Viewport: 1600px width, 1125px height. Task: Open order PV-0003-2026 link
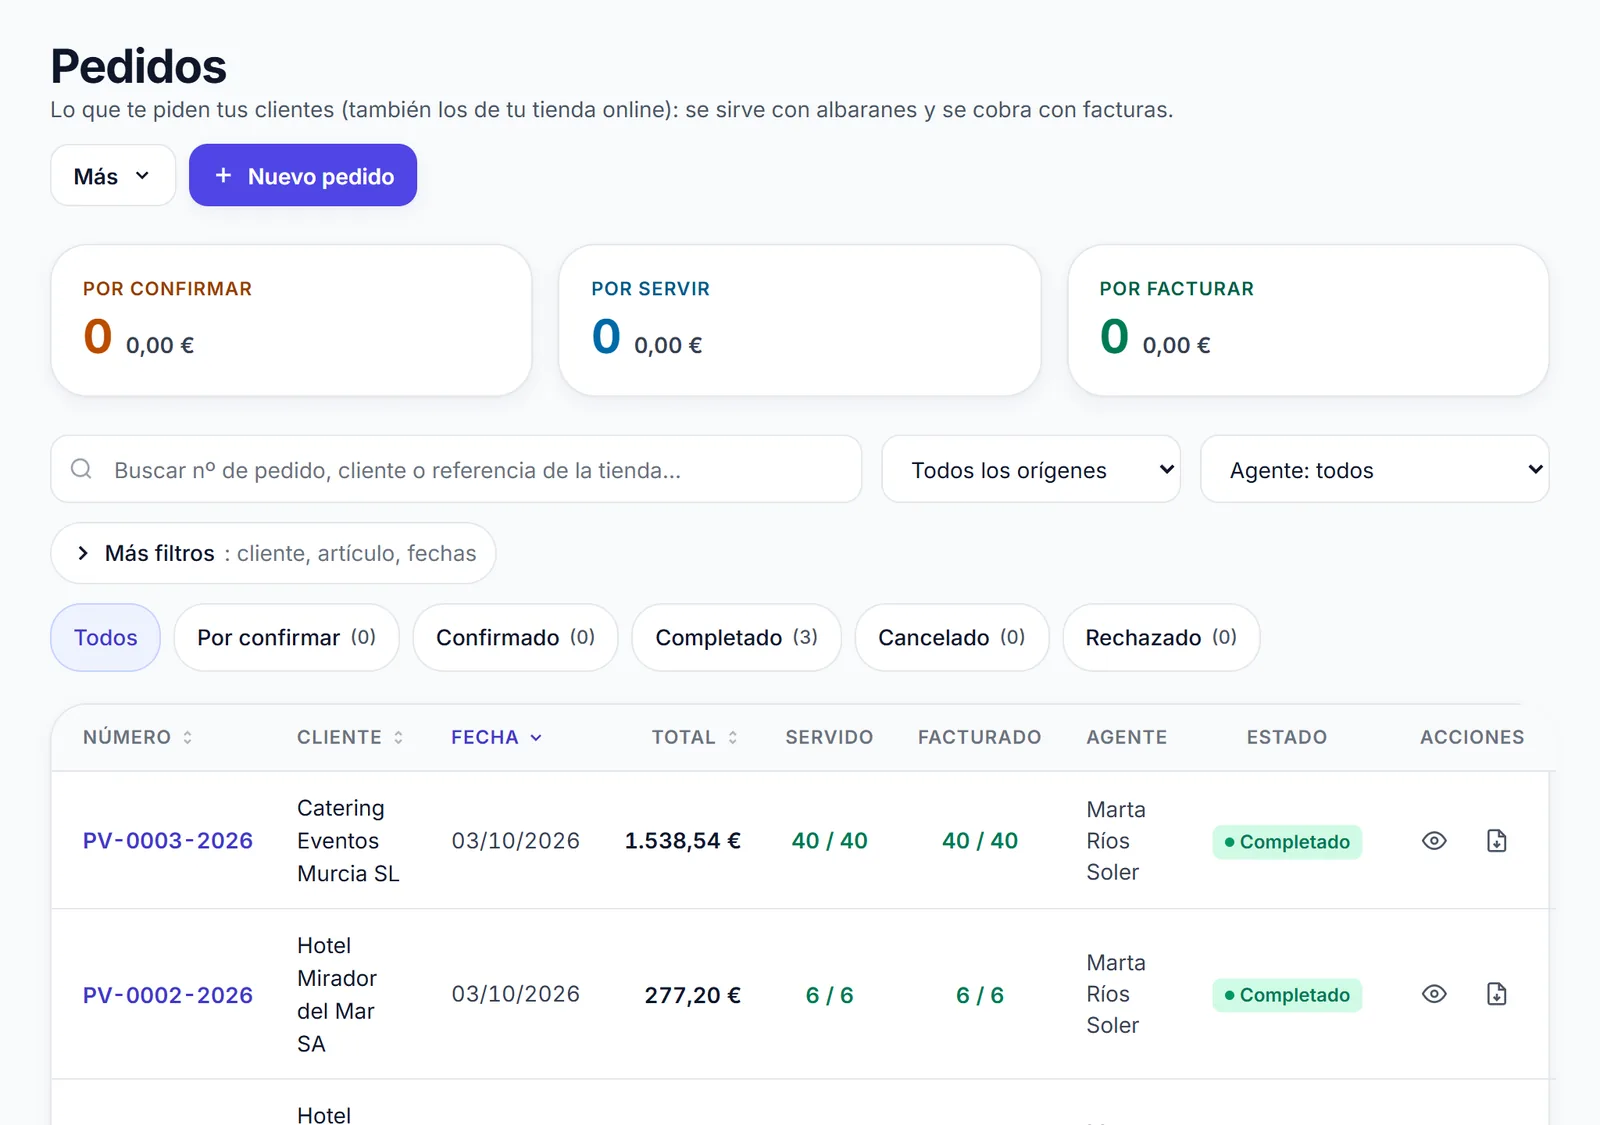tap(168, 841)
